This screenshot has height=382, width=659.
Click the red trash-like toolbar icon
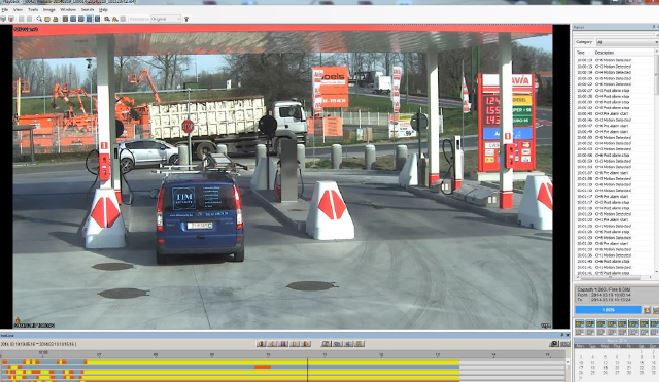(11, 19)
